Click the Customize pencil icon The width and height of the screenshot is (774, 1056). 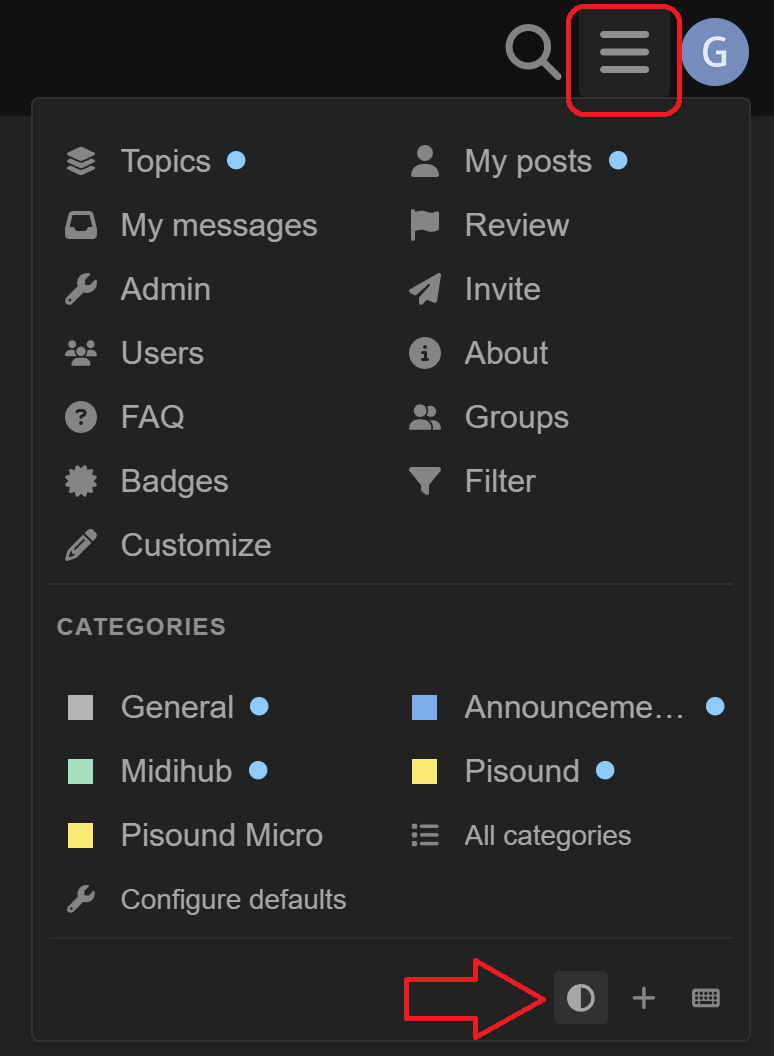[x=81, y=545]
